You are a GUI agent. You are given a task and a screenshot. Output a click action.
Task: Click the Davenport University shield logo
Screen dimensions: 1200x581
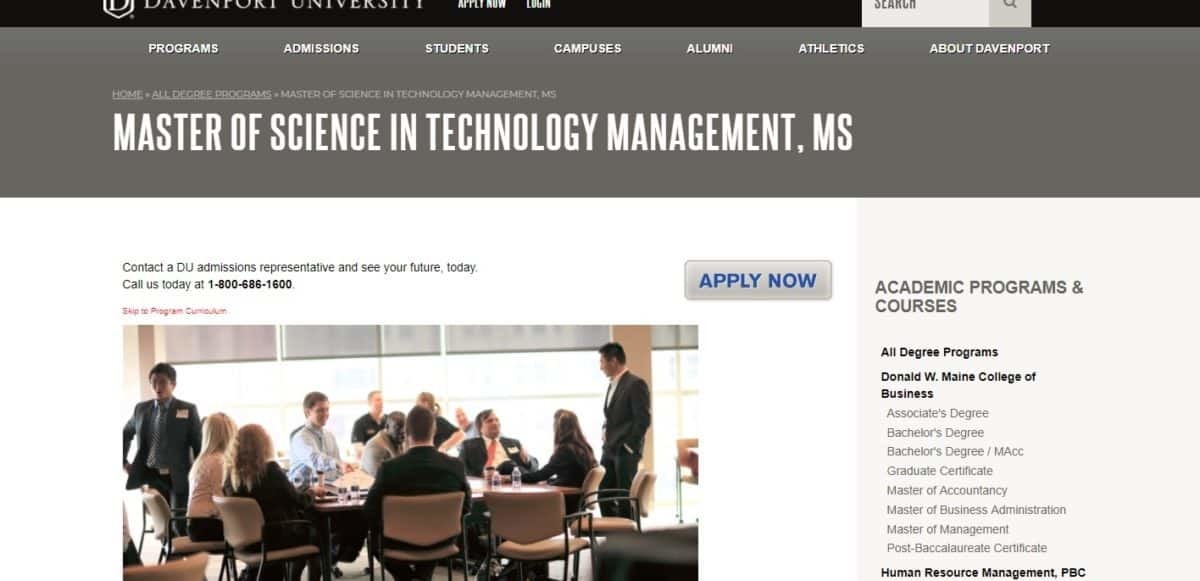click(118, 8)
